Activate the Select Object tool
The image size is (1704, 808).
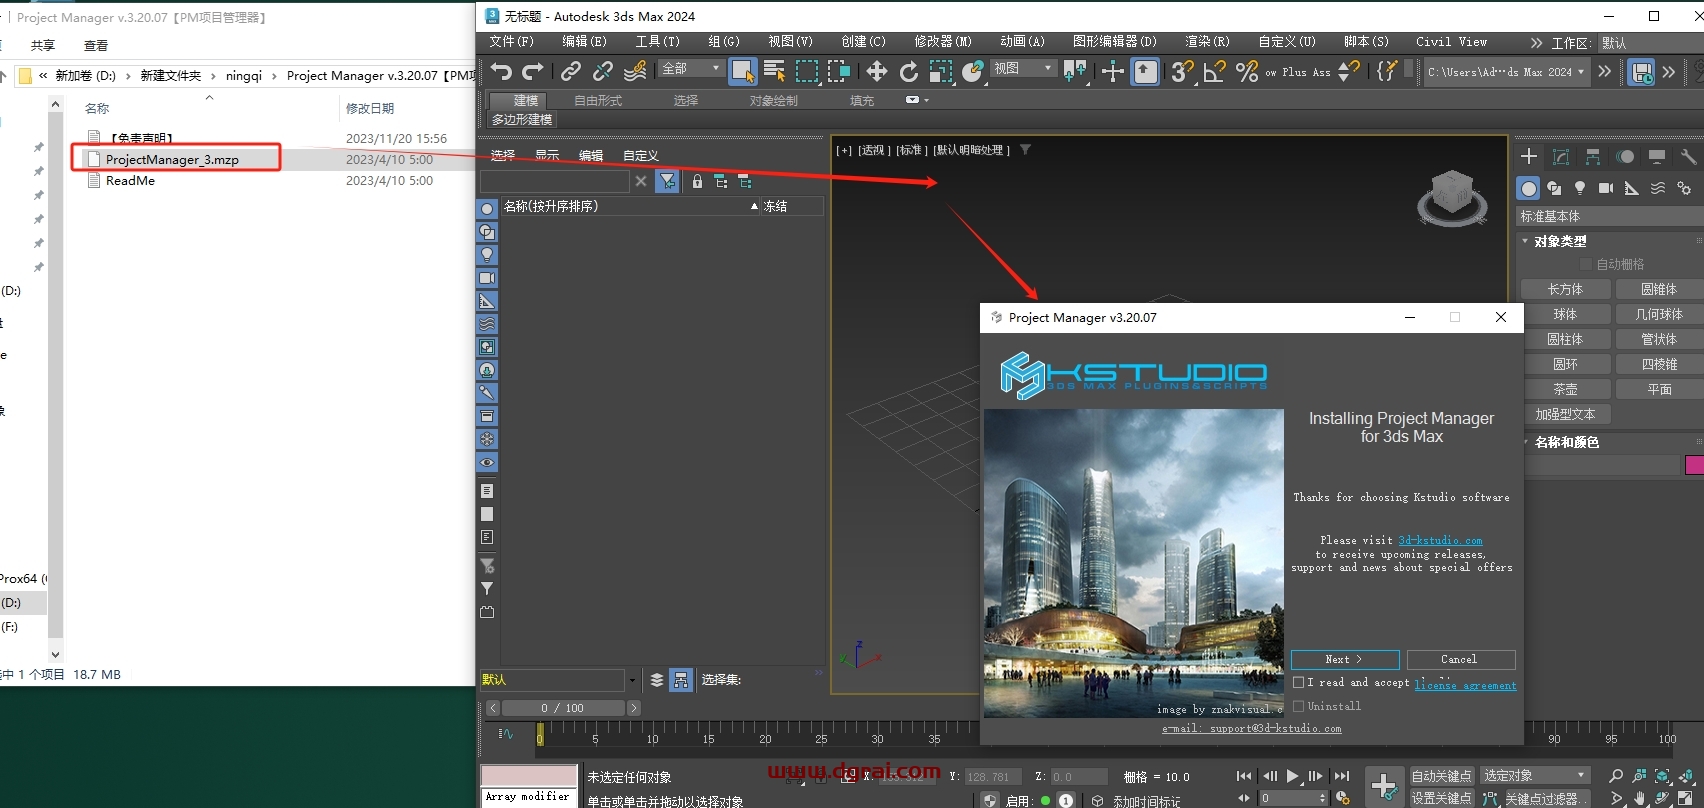[742, 71]
